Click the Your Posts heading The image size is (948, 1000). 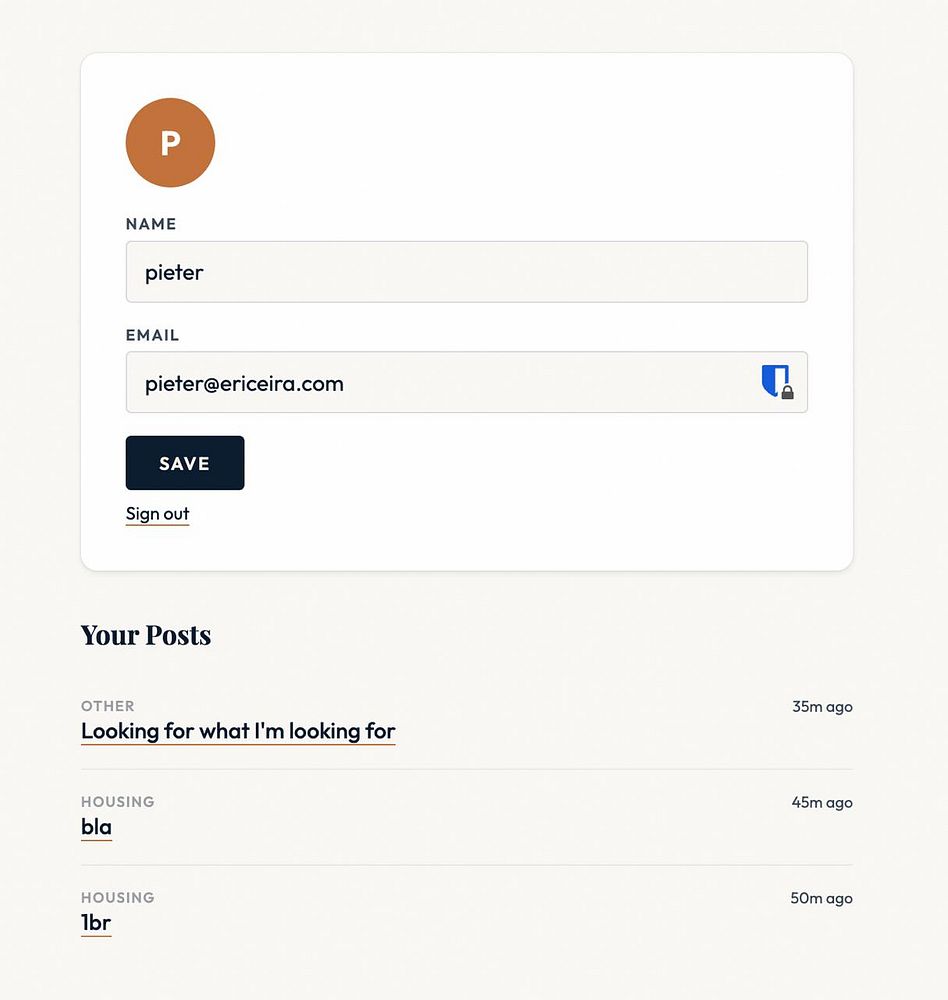click(146, 635)
